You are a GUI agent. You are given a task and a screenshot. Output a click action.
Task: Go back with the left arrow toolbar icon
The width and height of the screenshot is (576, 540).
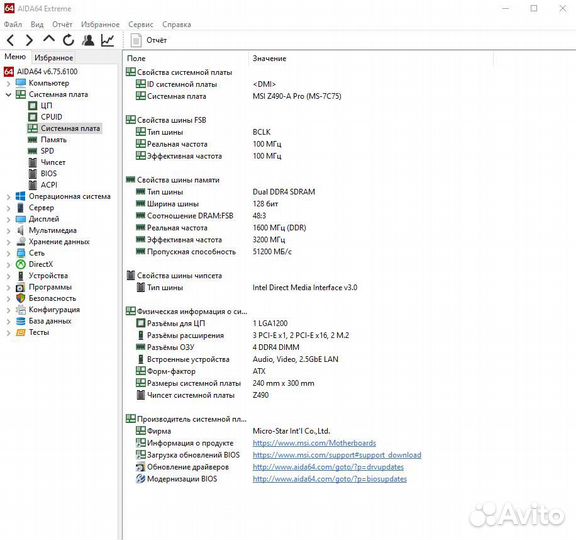pyautogui.click(x=11, y=40)
